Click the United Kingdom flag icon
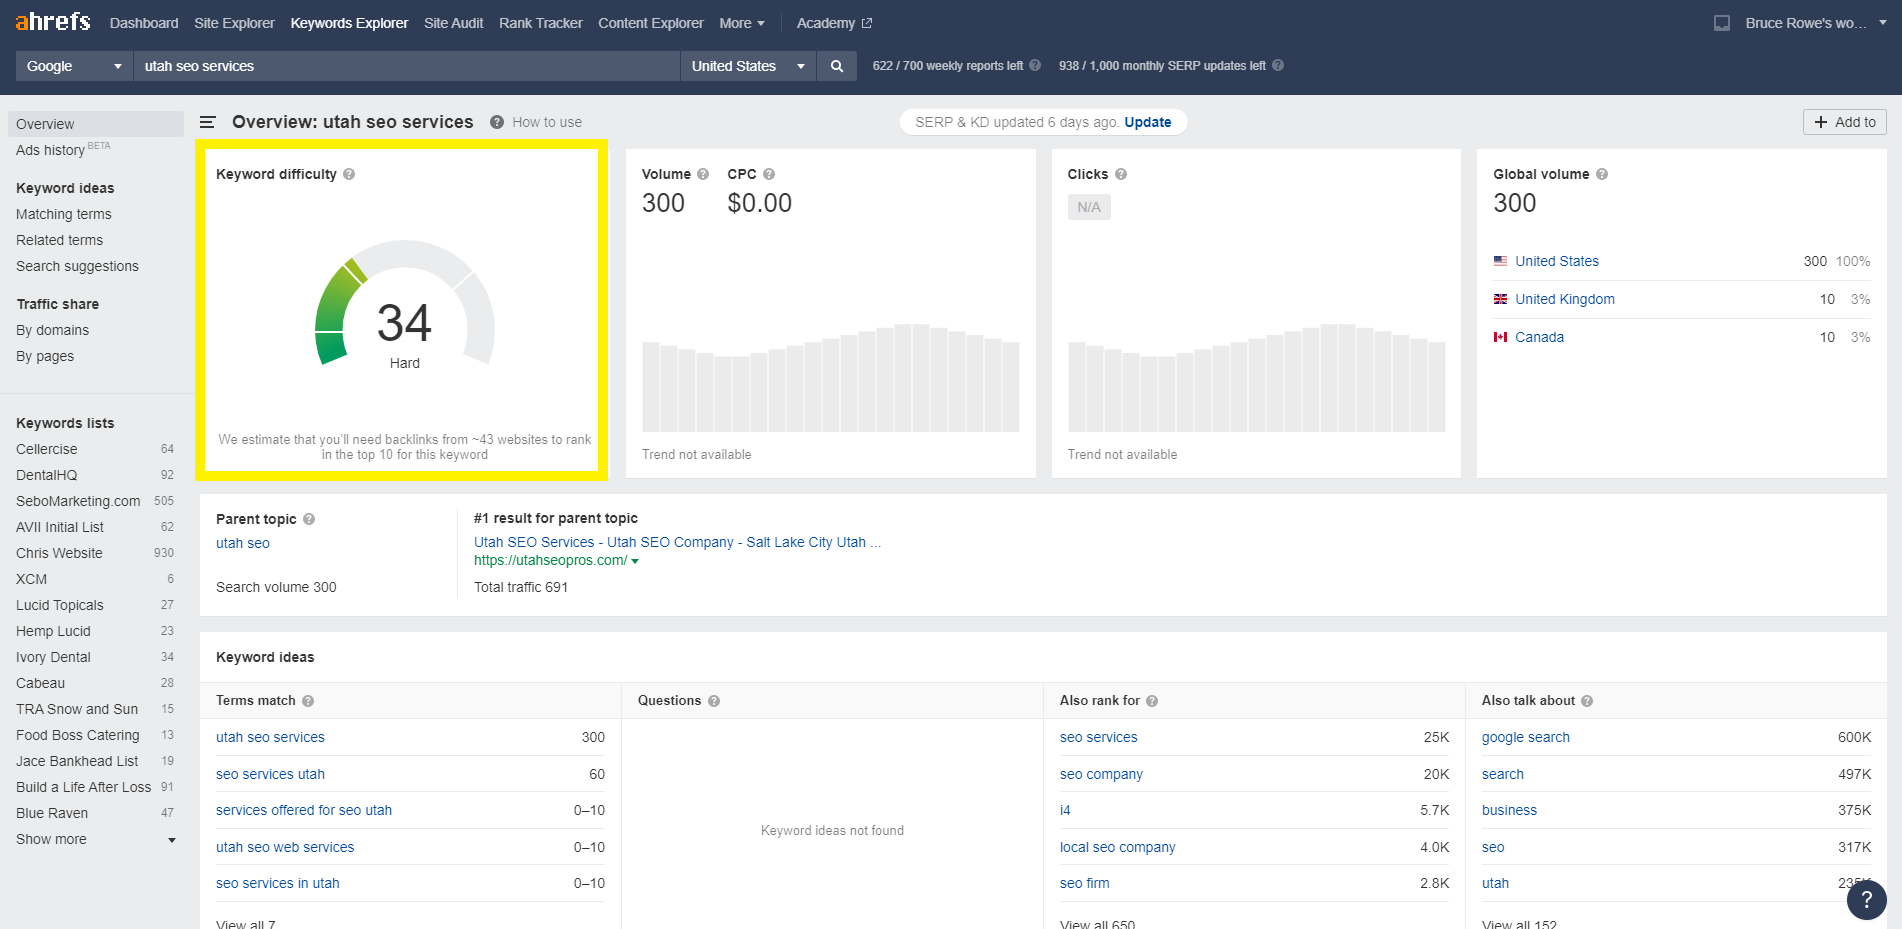 click(1500, 299)
